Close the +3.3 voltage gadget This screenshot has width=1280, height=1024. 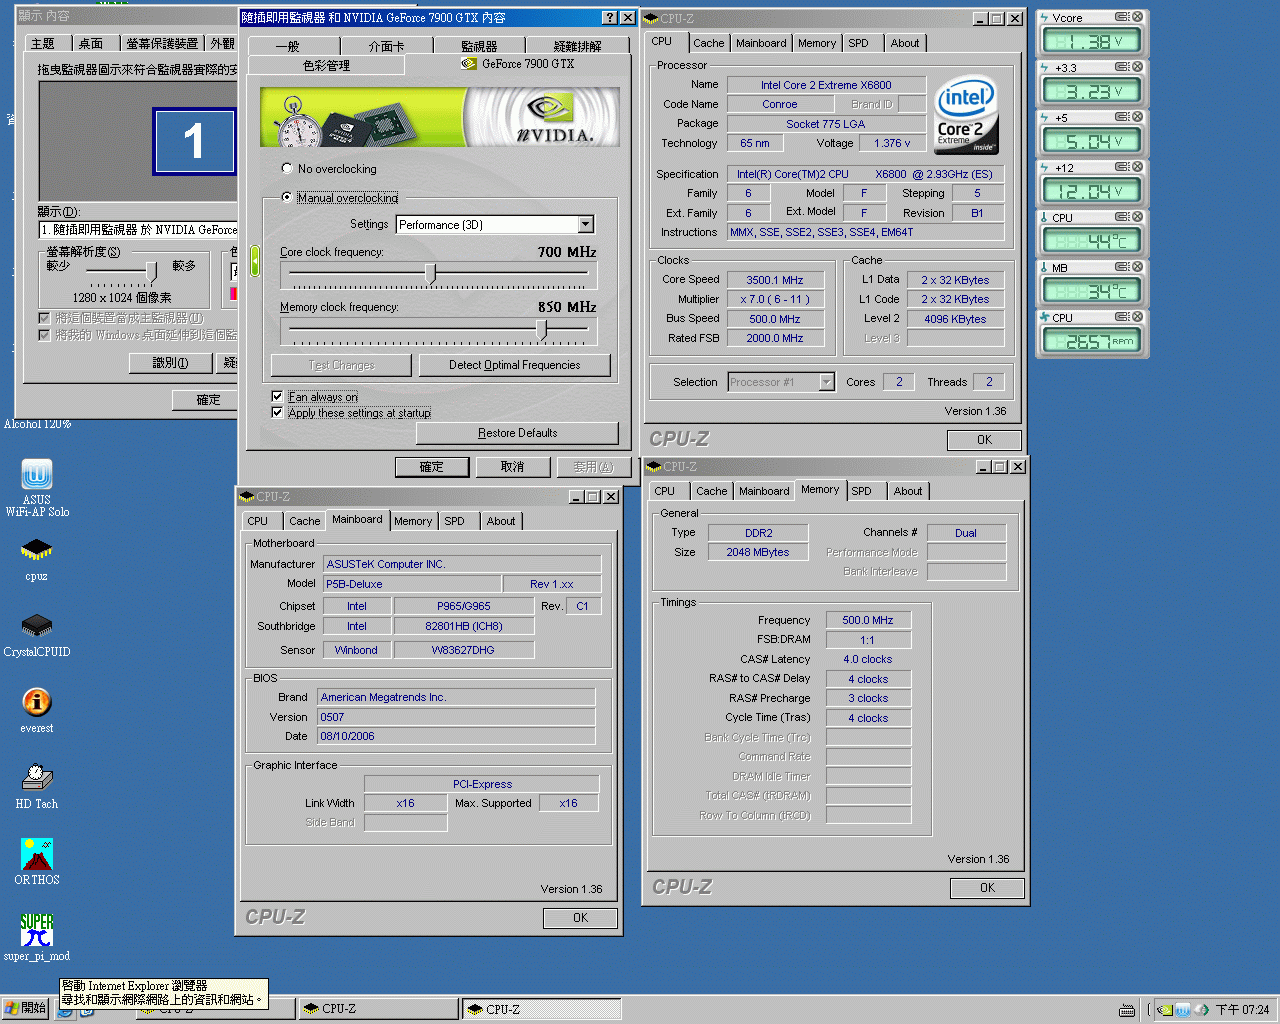click(x=1137, y=67)
